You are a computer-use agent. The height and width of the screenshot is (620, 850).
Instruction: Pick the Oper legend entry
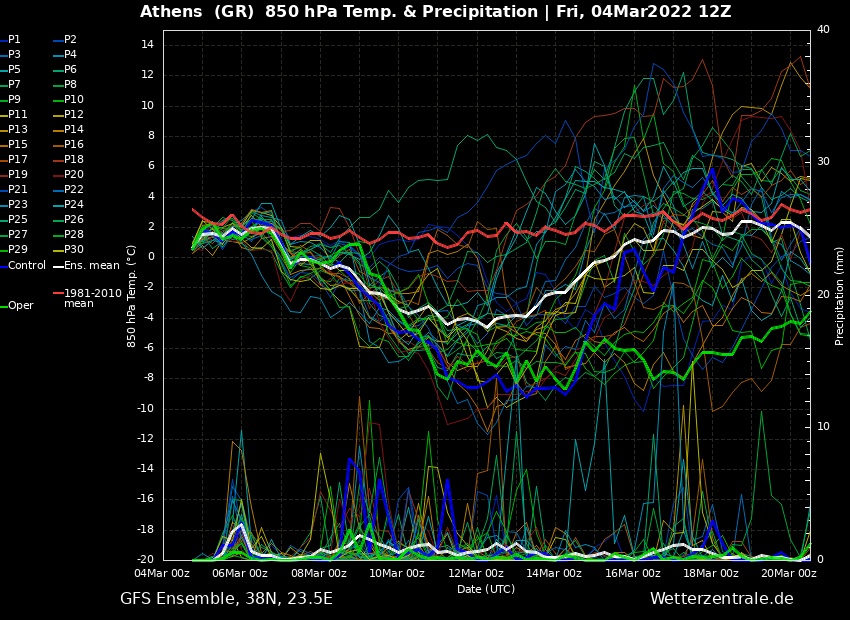21,306
